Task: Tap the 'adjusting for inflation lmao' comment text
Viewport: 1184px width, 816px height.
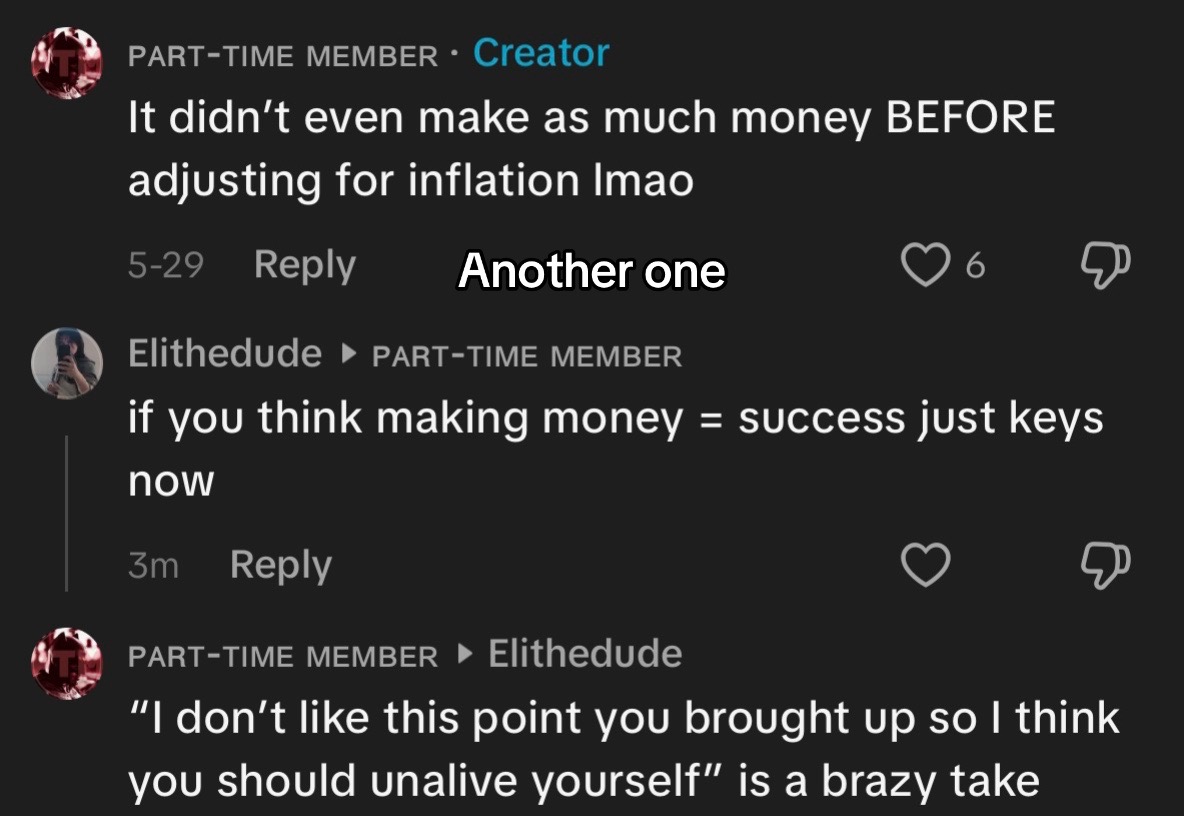Action: tap(411, 181)
